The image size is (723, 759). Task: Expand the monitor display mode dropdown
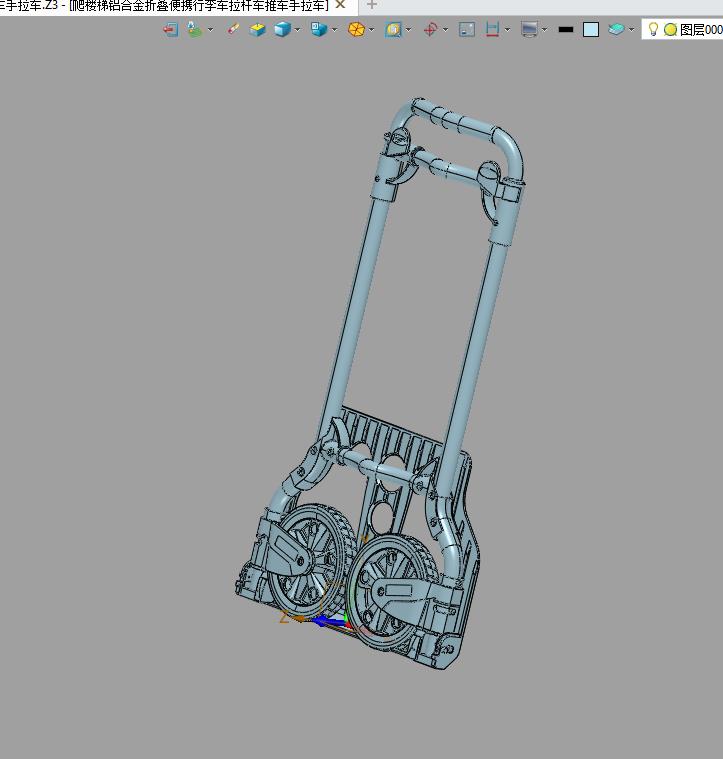[544, 30]
